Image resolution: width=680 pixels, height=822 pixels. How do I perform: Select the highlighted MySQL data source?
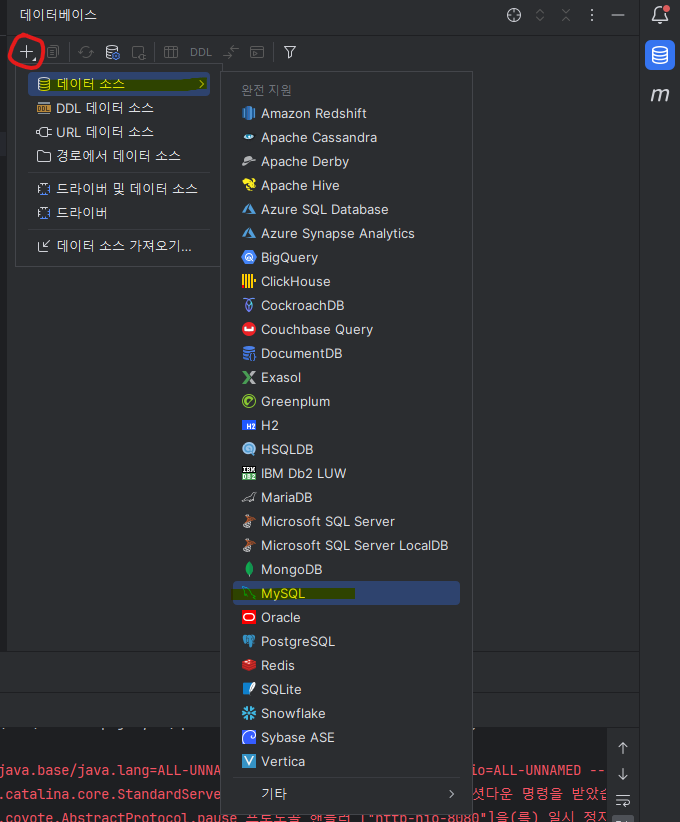tap(347, 593)
